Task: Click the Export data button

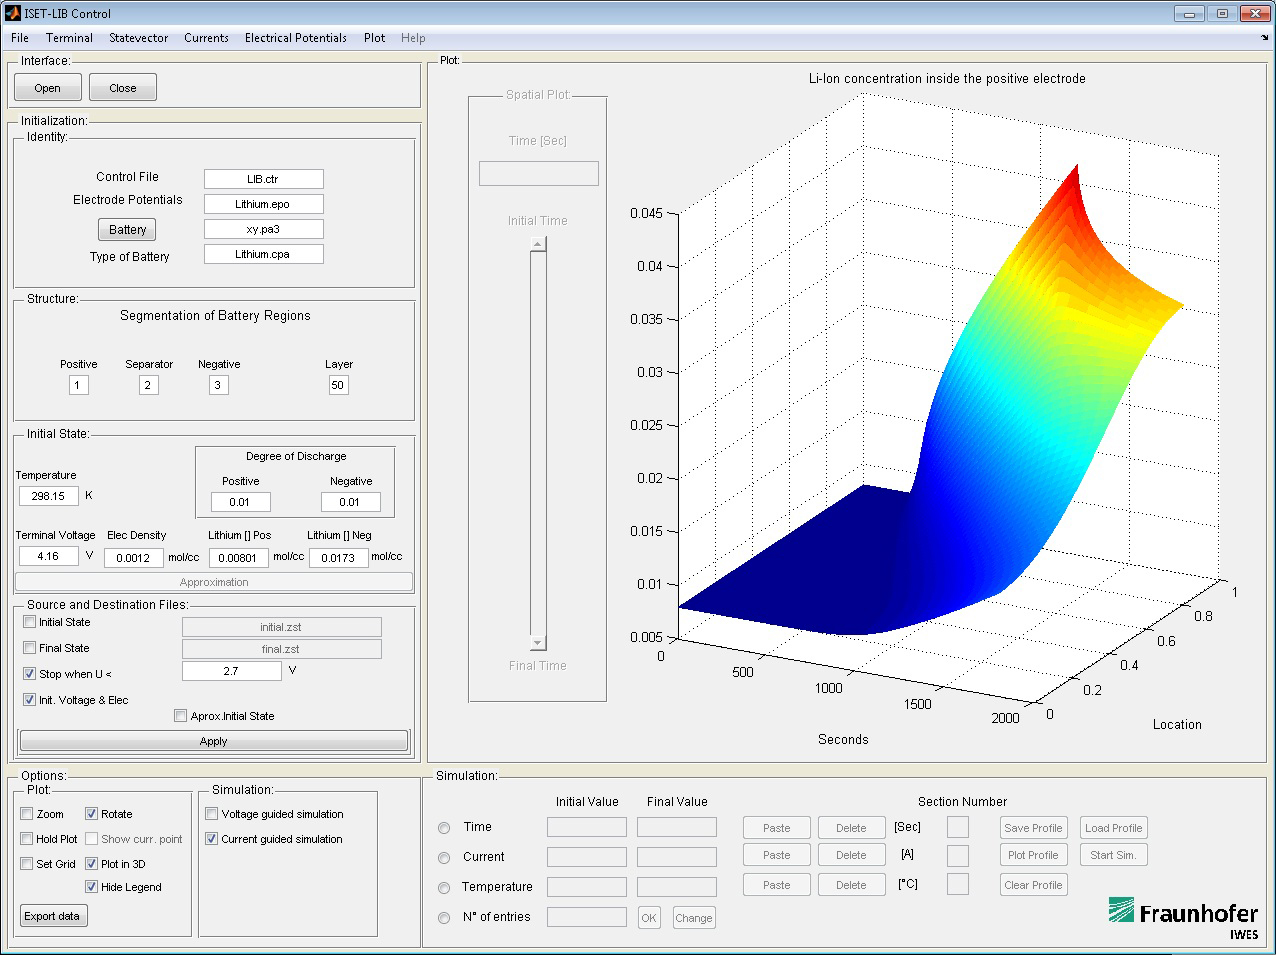Action: point(52,916)
